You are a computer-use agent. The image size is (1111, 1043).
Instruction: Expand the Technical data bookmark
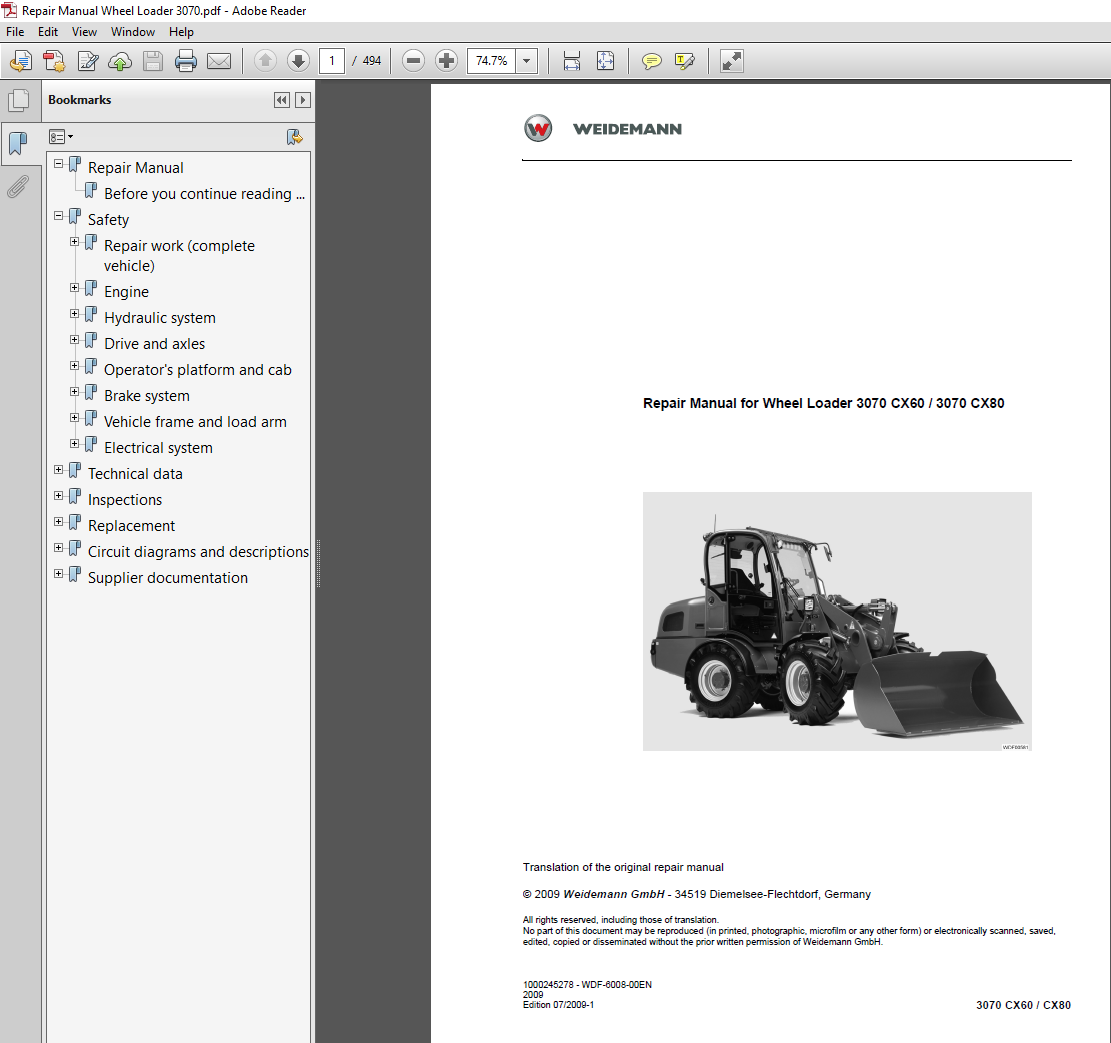[59, 470]
